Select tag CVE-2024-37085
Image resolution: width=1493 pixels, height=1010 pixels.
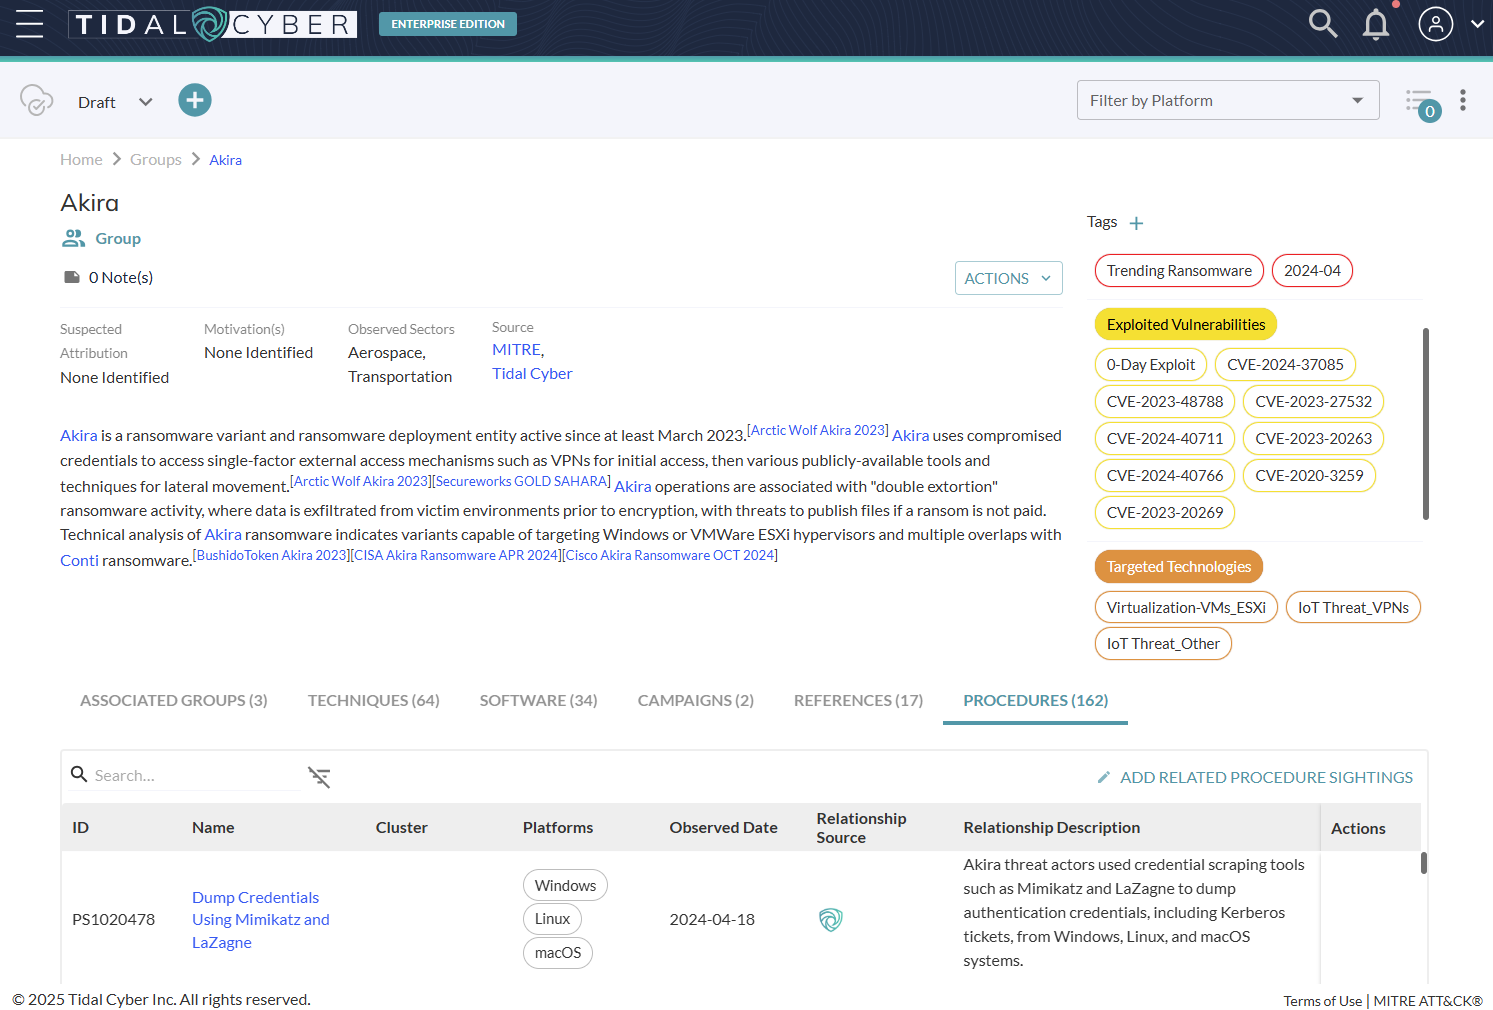click(x=1285, y=365)
